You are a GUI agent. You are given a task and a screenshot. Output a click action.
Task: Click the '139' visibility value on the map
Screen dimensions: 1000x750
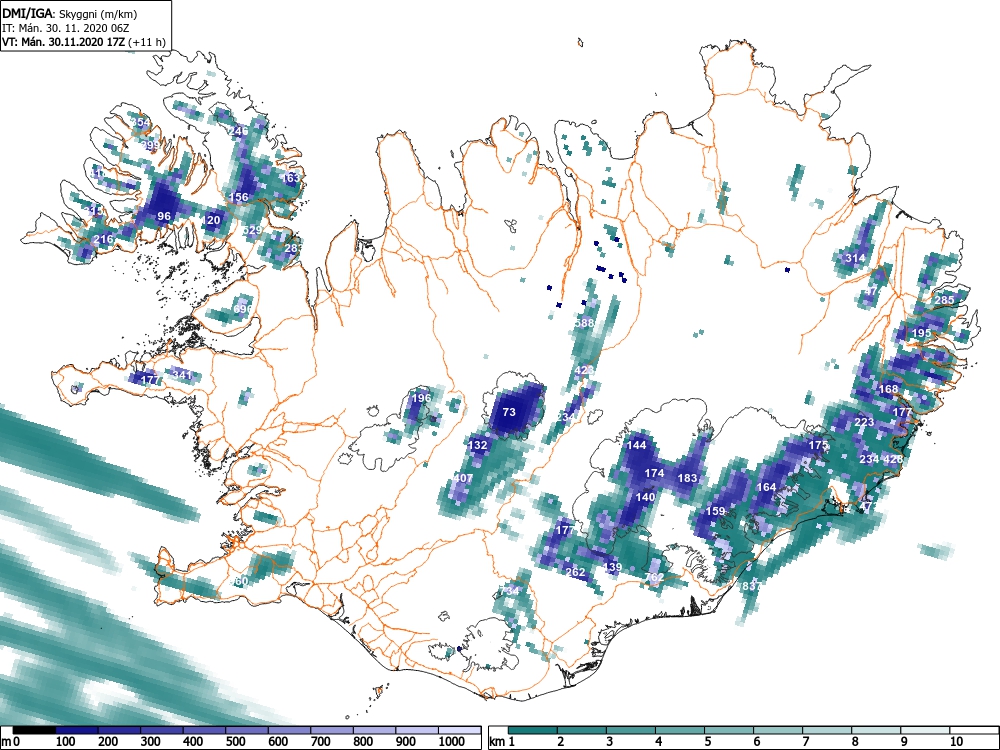click(612, 567)
